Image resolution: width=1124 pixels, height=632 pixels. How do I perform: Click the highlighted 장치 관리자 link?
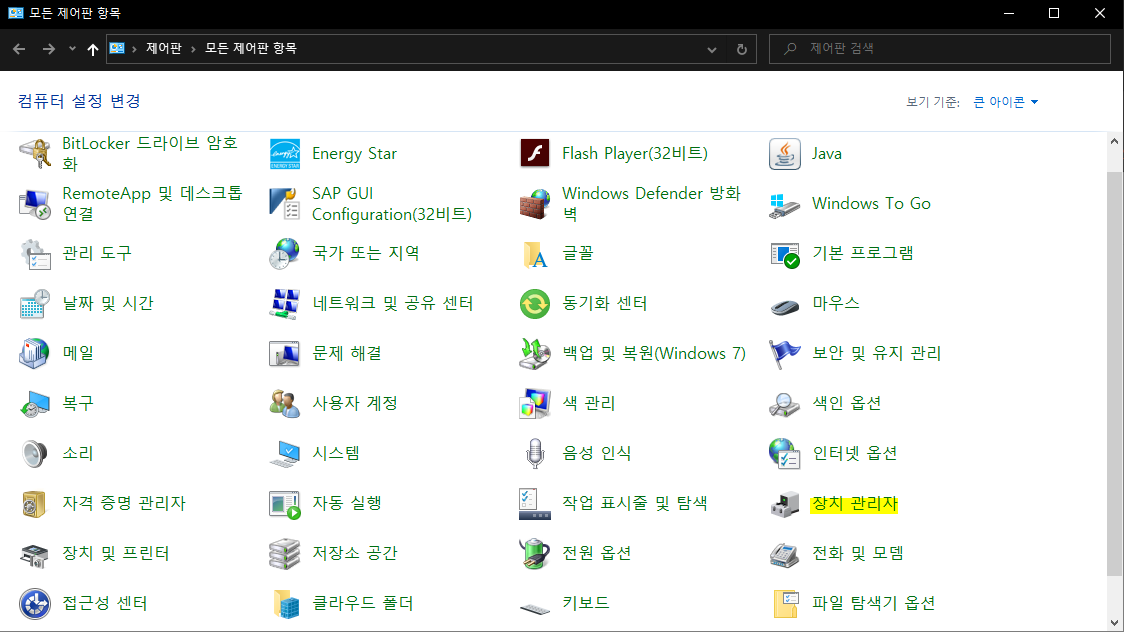pyautogui.click(x=854, y=504)
